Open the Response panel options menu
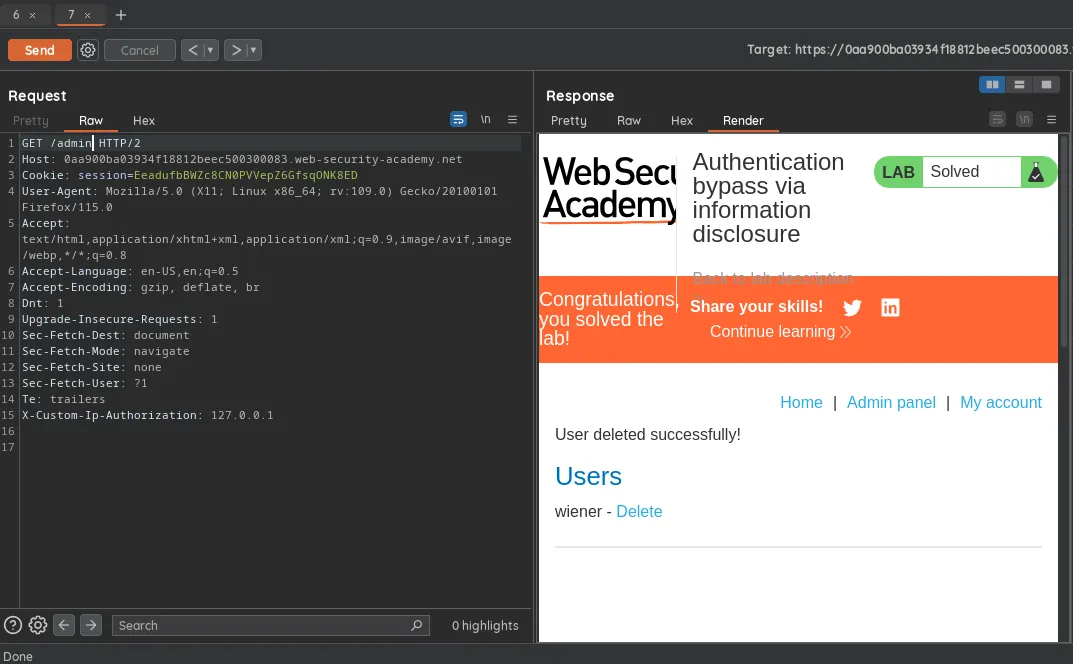 coord(1052,119)
